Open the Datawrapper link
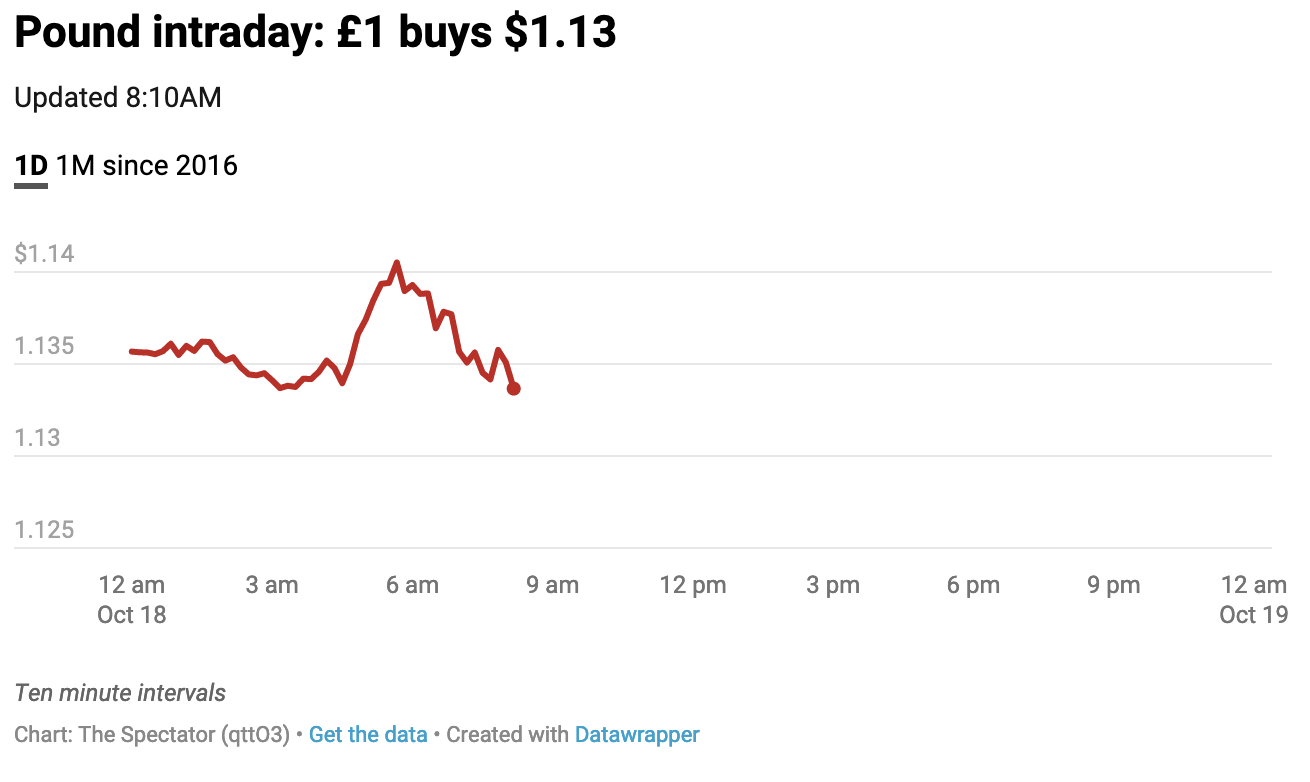Image resolution: width=1310 pixels, height=782 pixels. tap(637, 735)
